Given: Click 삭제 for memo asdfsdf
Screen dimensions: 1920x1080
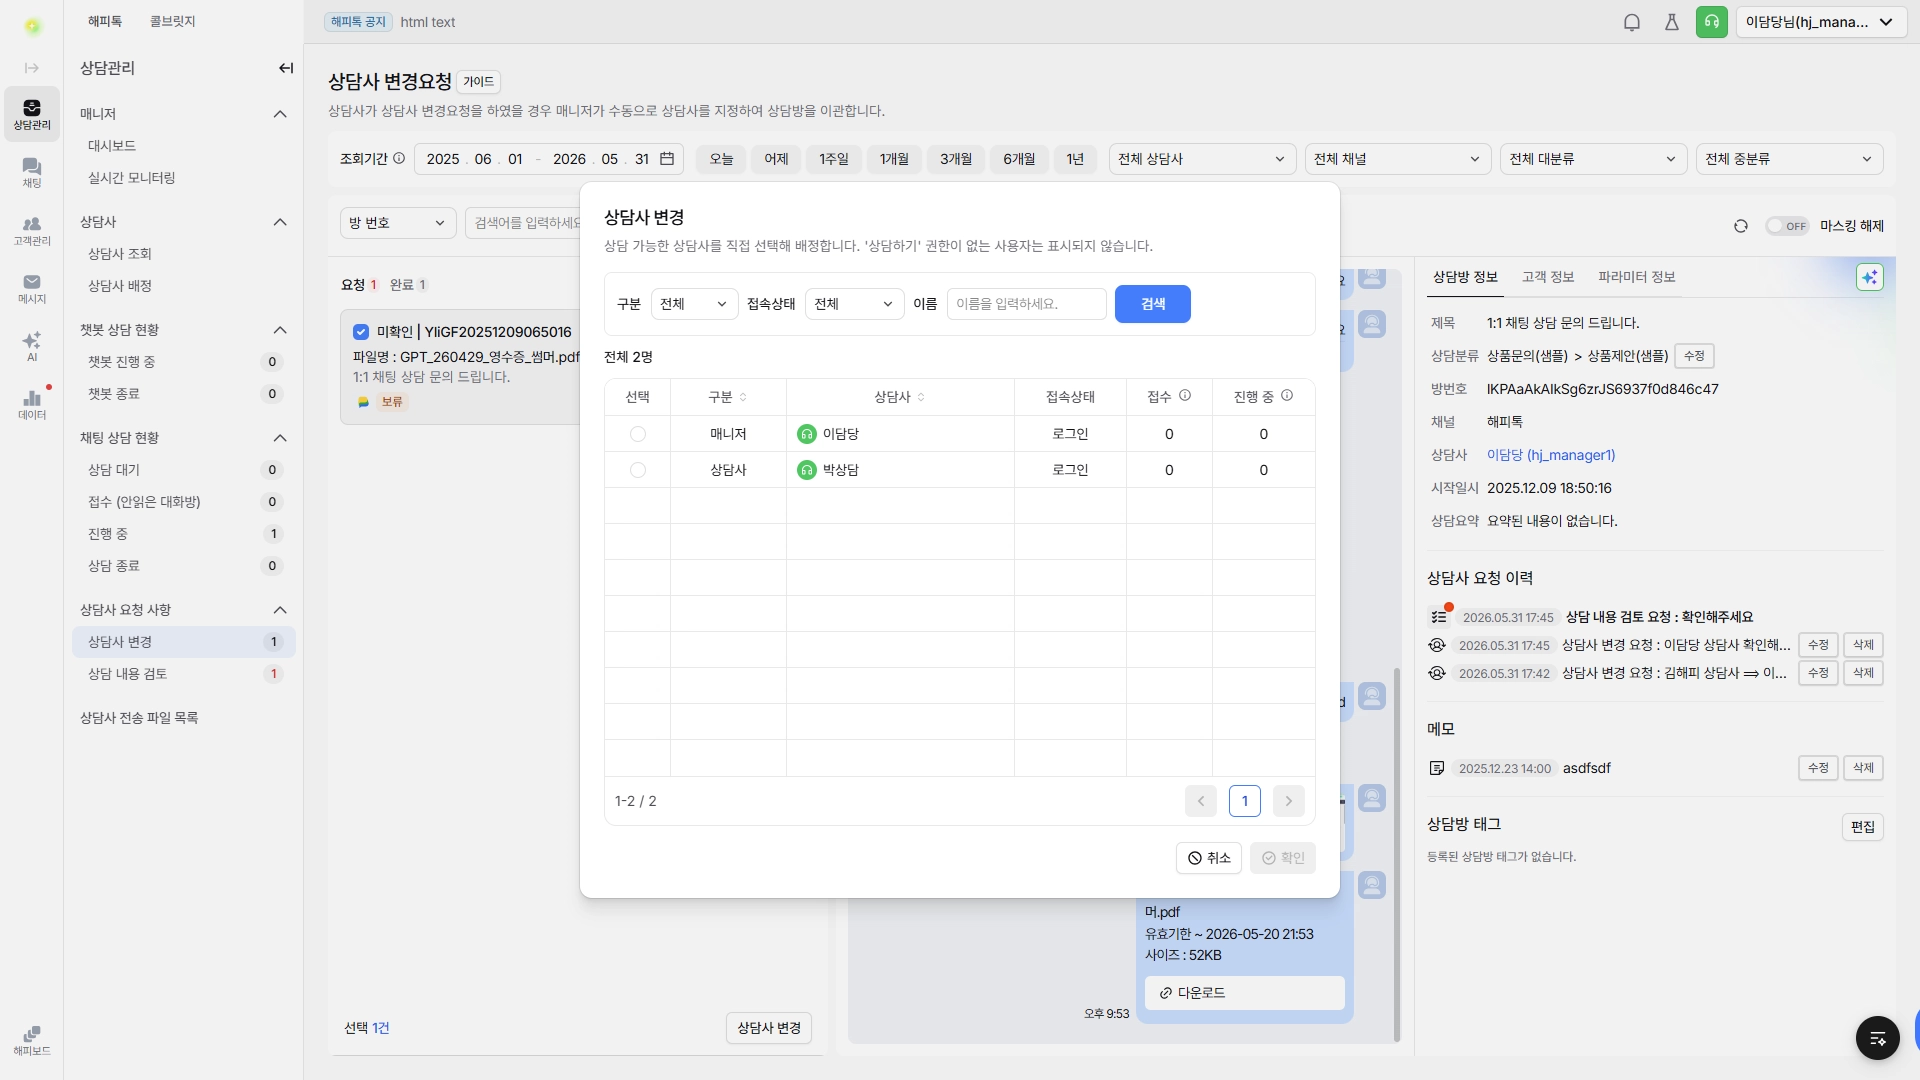Looking at the screenshot, I should [1863, 768].
